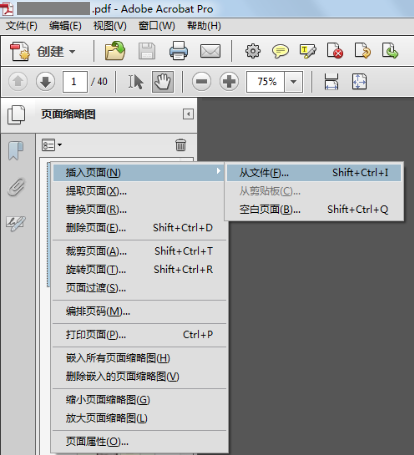Screen dimensions: 414x455
Task: Go to previous page with up arrow
Action: [x=18, y=81]
